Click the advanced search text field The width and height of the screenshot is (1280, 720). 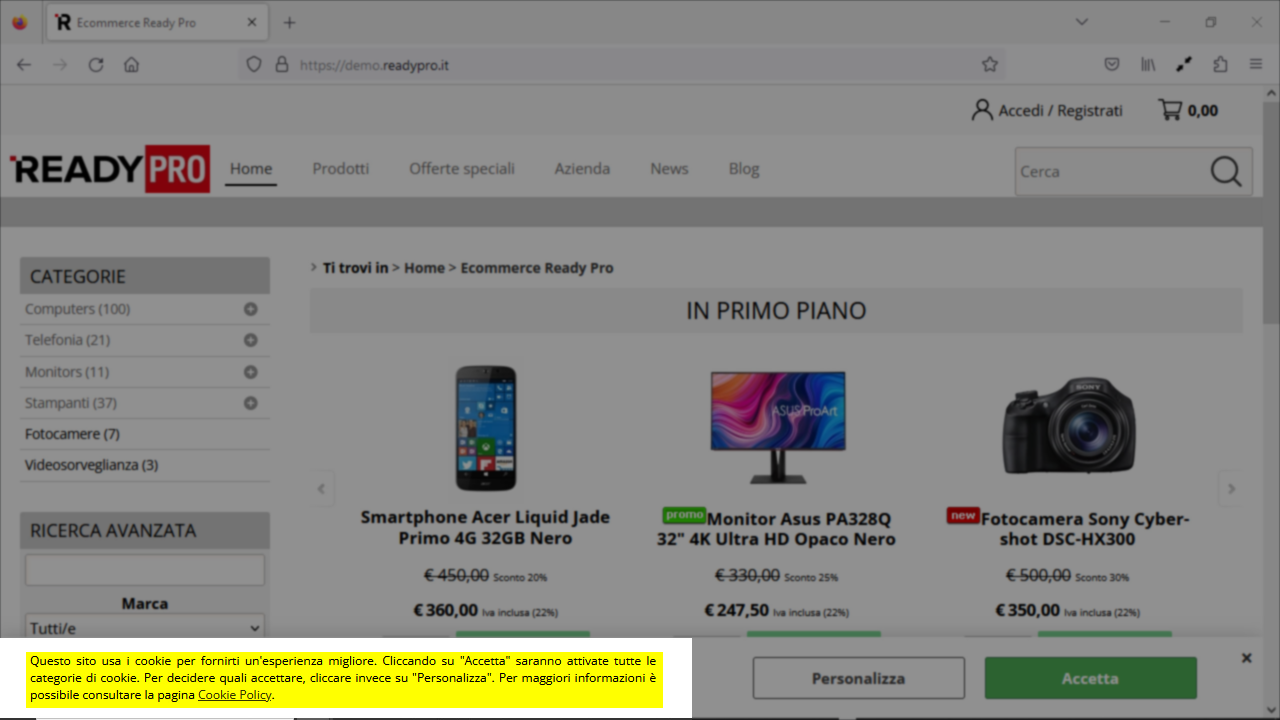coord(145,570)
